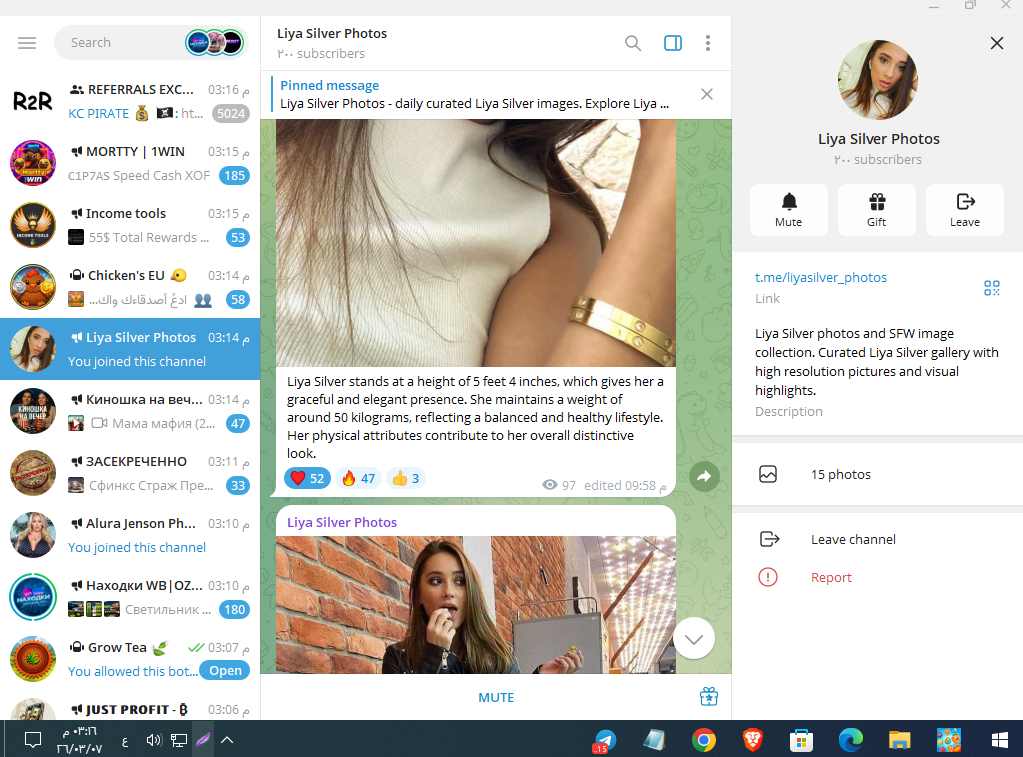Dismiss the pinned message bar
Screen dimensions: 1023x757
pos(707,94)
